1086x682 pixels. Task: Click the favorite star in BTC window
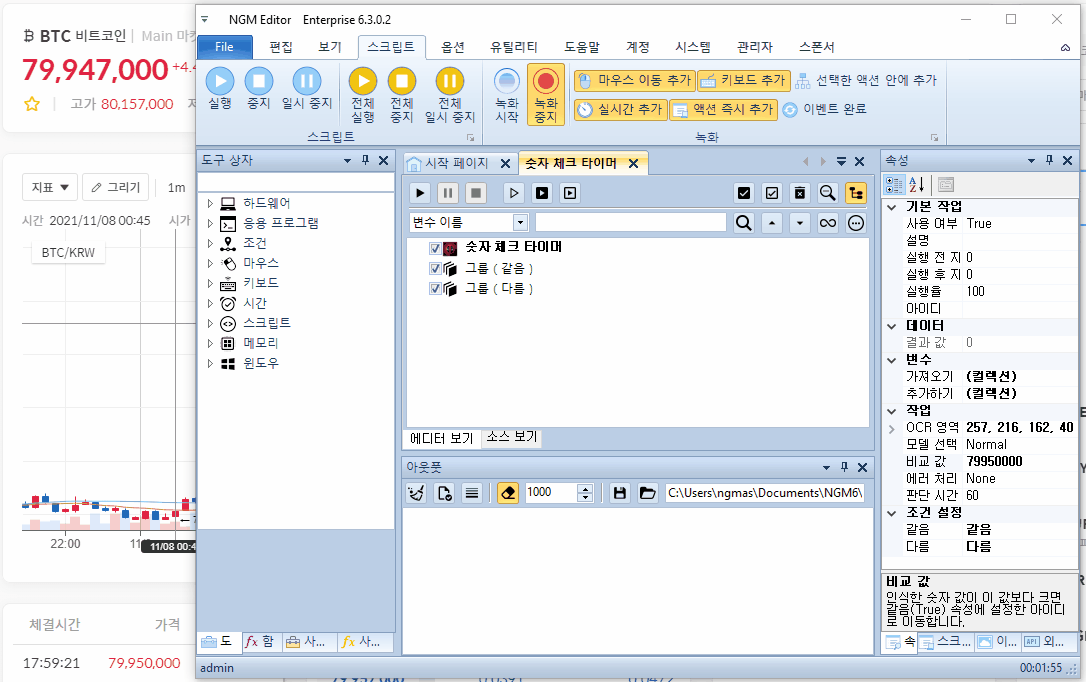(x=32, y=105)
